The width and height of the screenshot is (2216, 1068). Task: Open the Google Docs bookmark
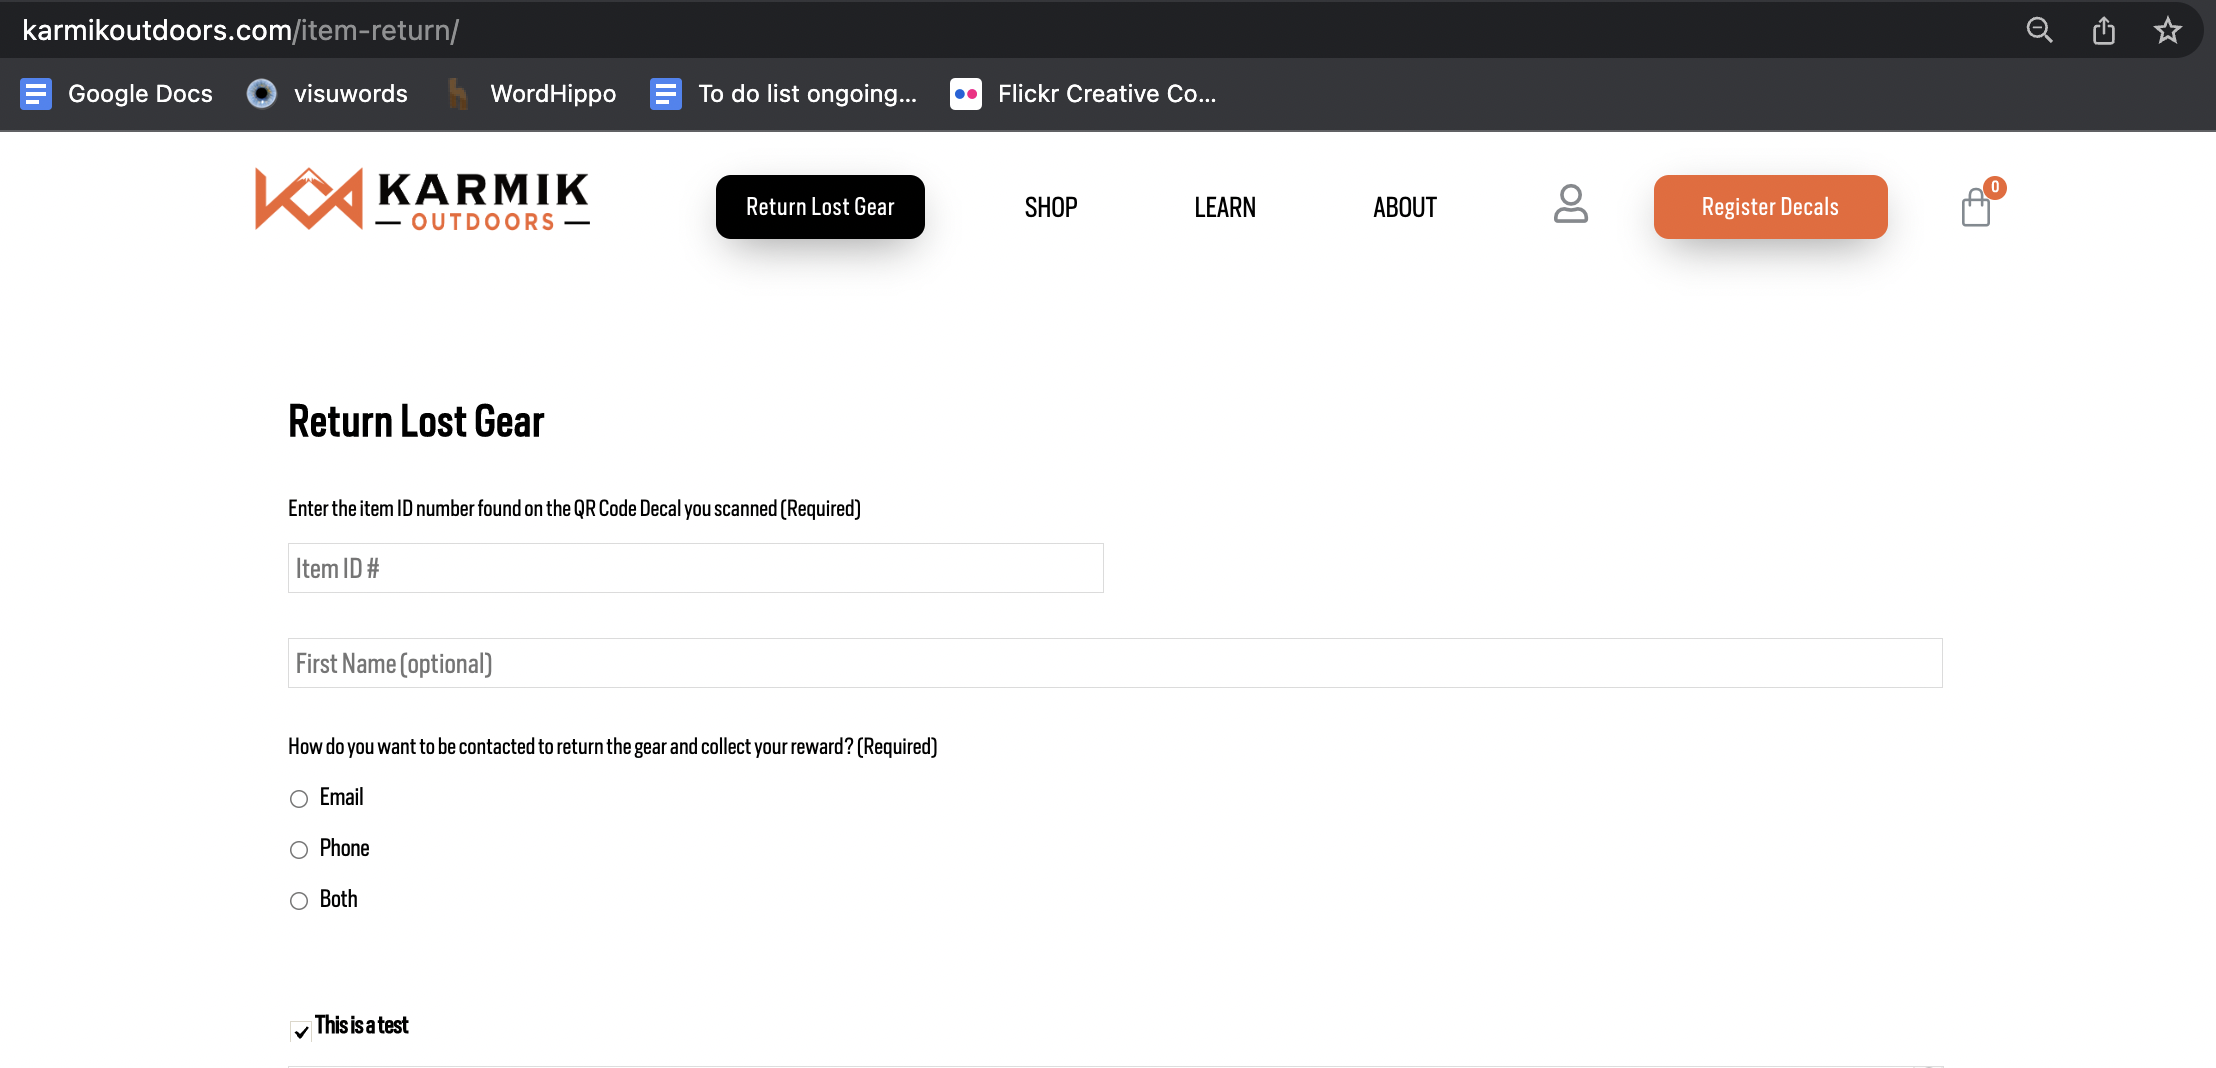[x=117, y=94]
